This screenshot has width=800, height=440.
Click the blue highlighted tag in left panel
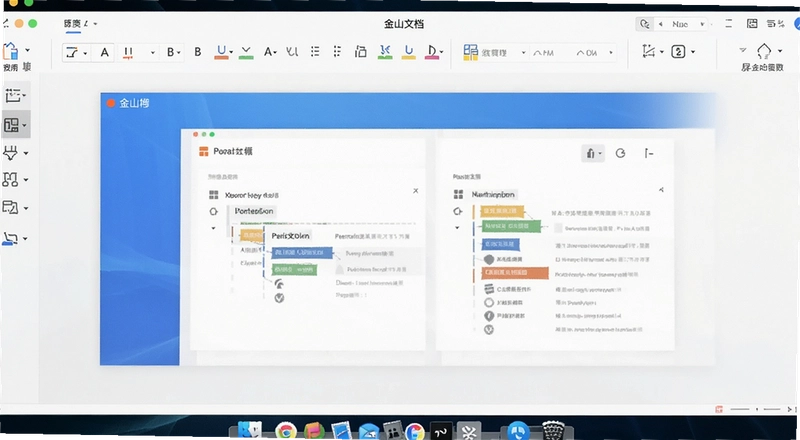tap(302, 253)
